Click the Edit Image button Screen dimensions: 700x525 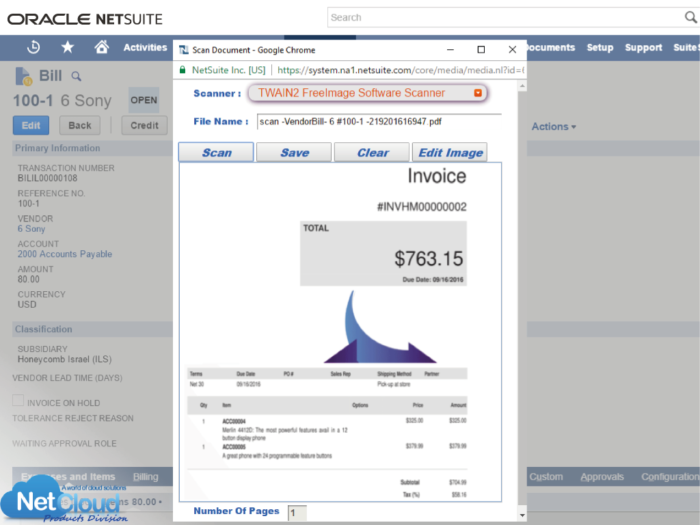coord(450,152)
